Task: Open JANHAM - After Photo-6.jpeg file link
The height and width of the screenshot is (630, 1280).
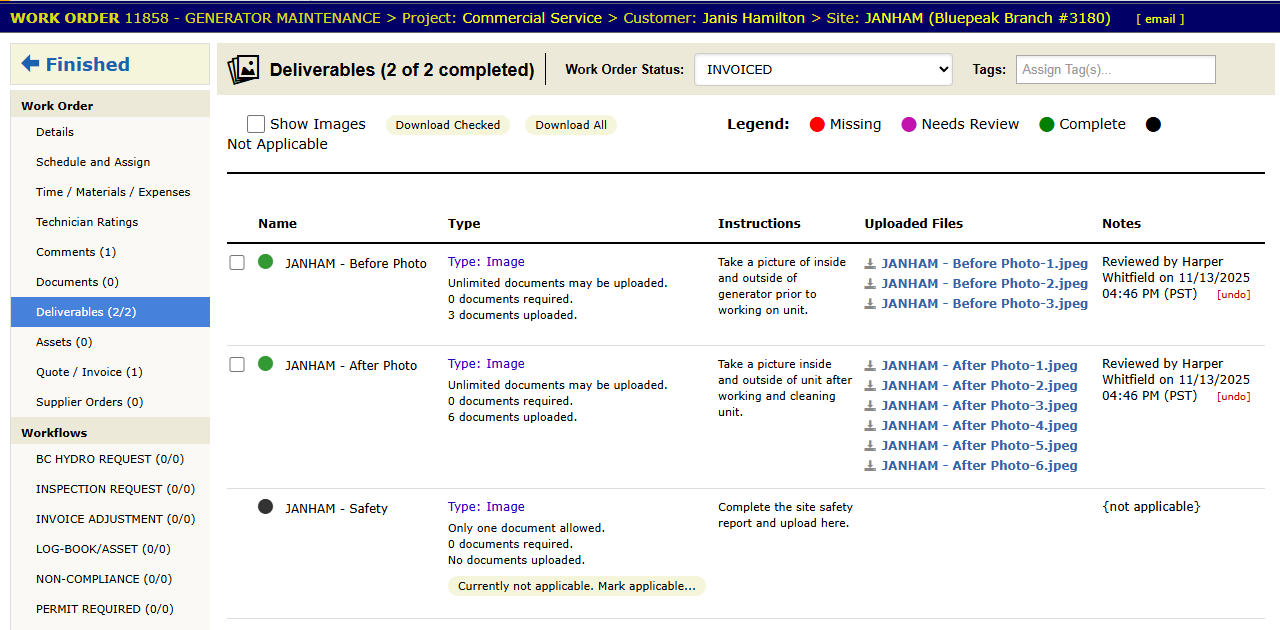Action: 980,466
